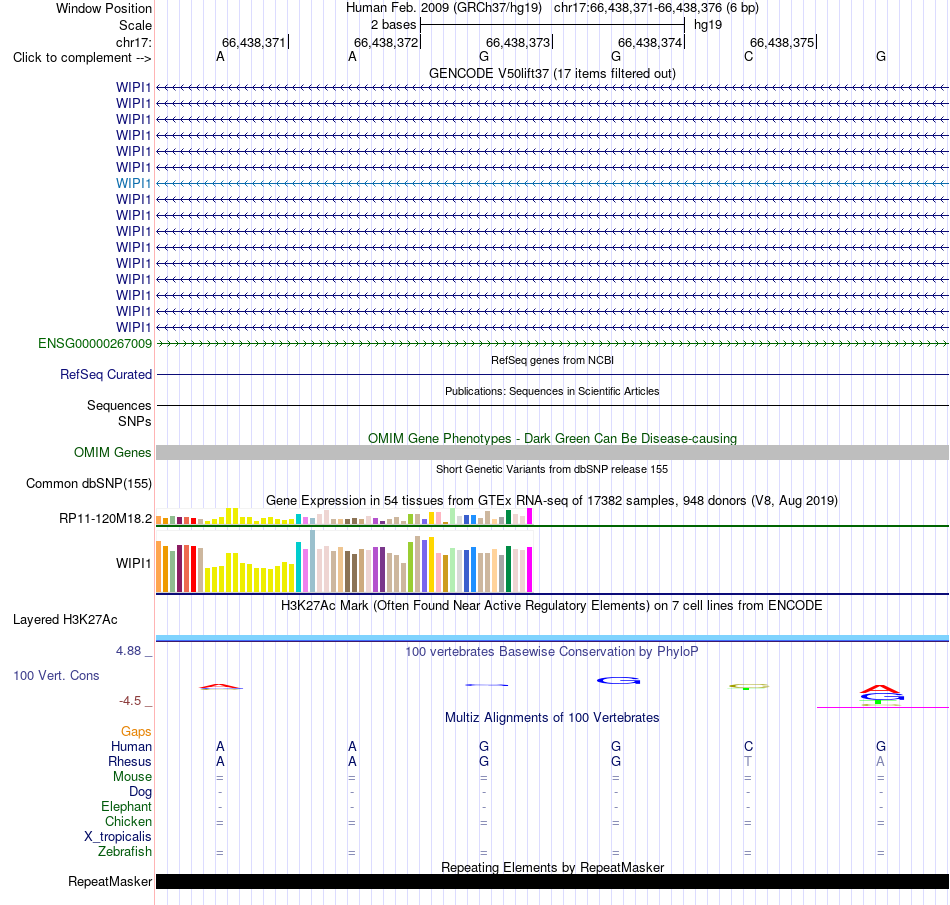The image size is (950, 905).
Task: Click the 'Mouse' alignment row label
Action: coord(132,777)
